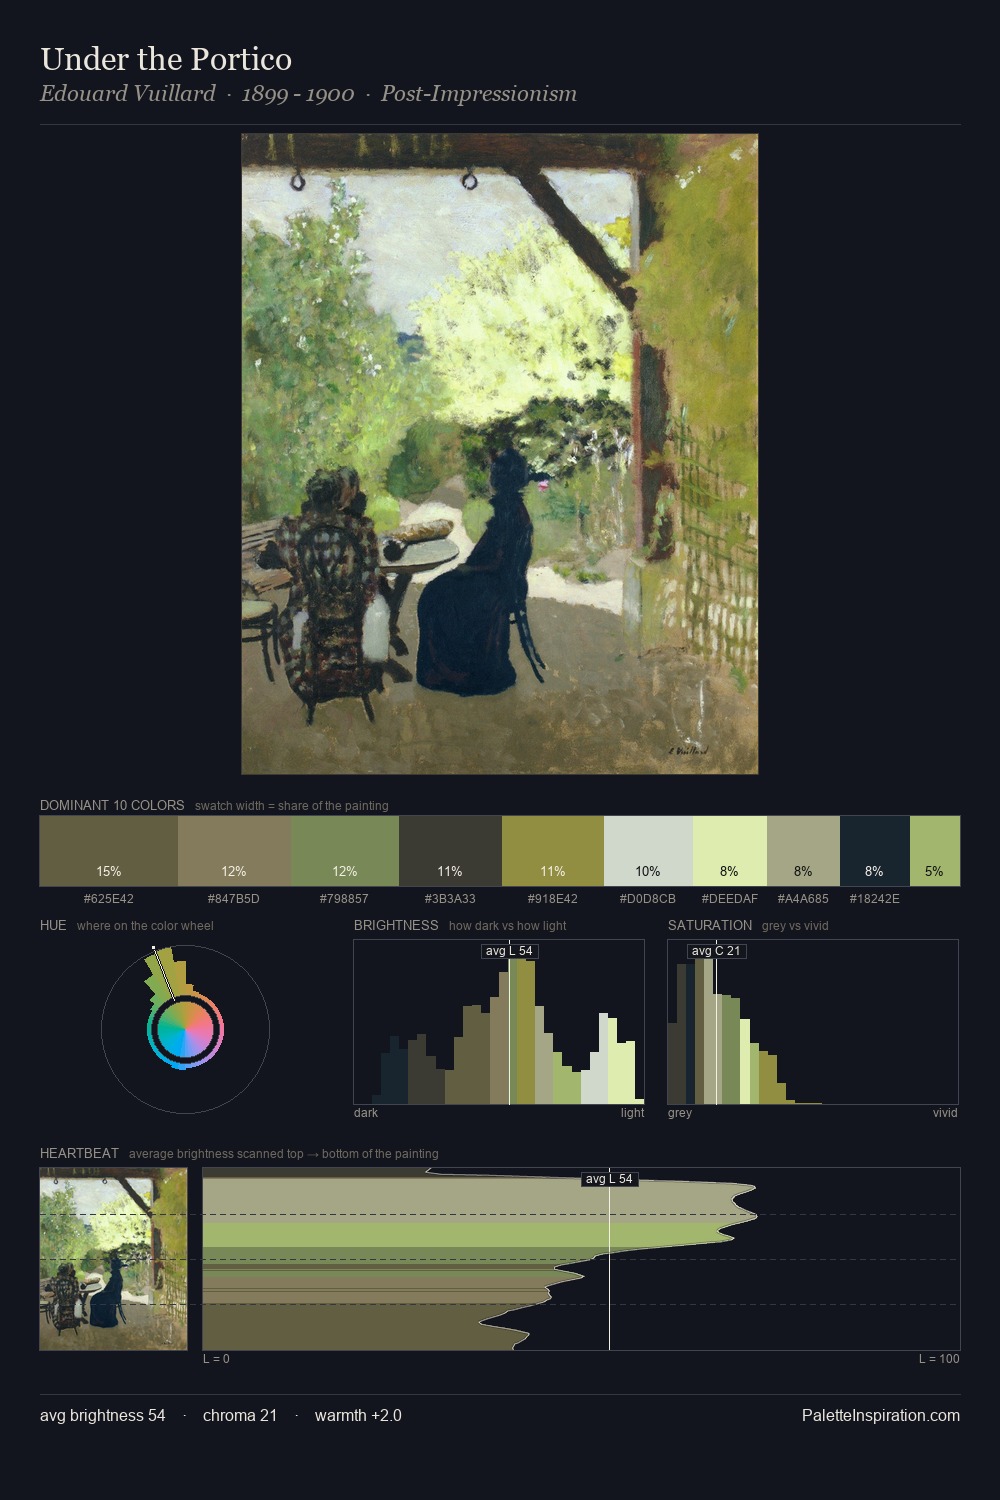
Task: Click the artist name Edouard Vuillard
Action: [128, 93]
